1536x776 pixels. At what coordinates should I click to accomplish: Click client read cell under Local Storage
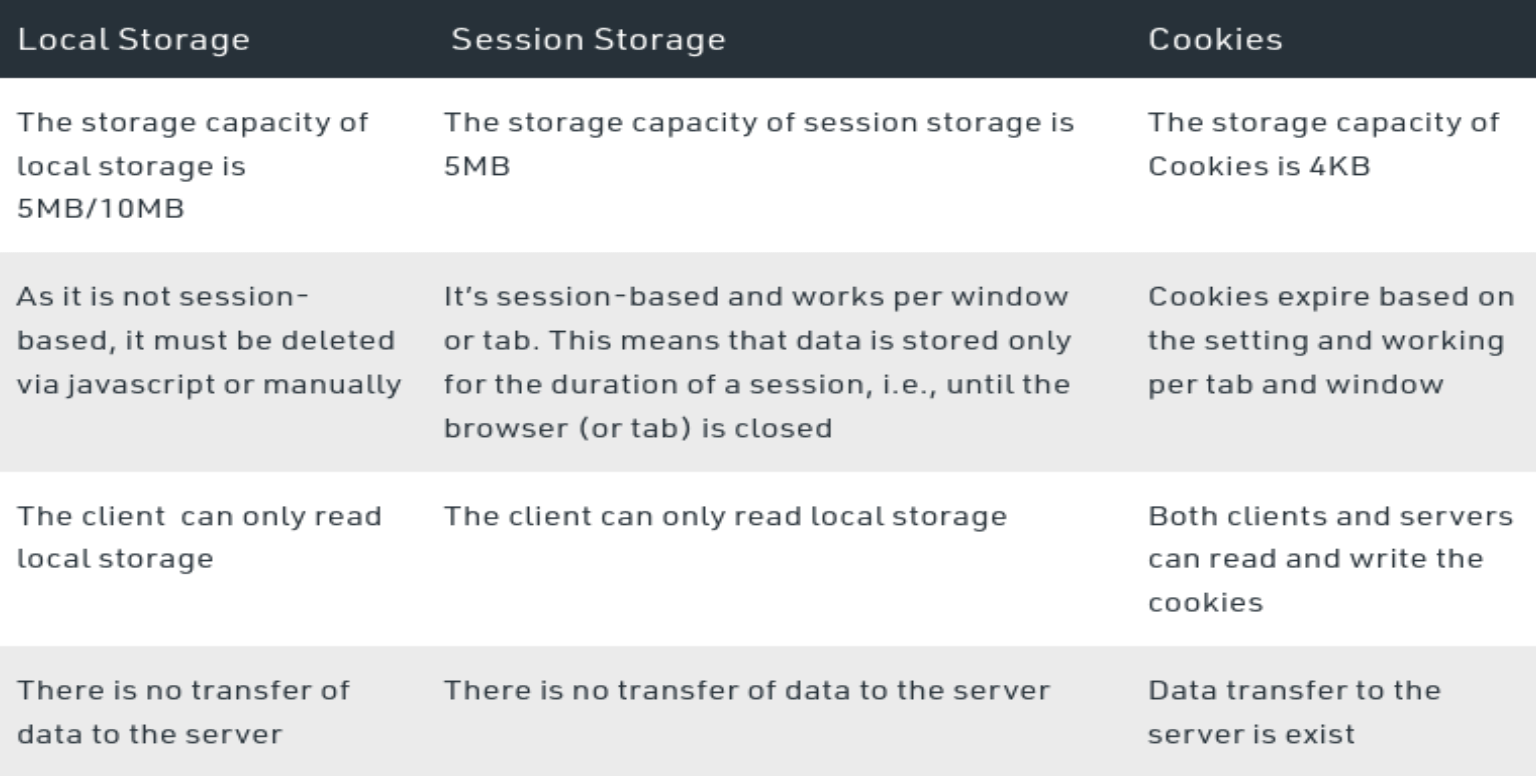pos(199,537)
